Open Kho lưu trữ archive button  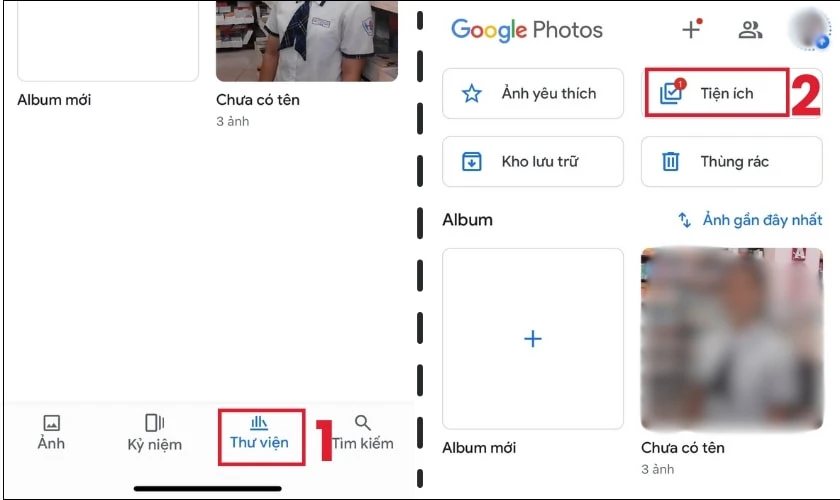[x=532, y=161]
